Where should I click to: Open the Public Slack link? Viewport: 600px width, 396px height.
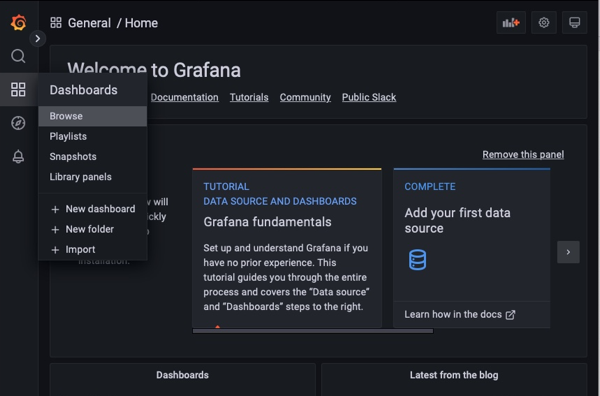click(369, 98)
